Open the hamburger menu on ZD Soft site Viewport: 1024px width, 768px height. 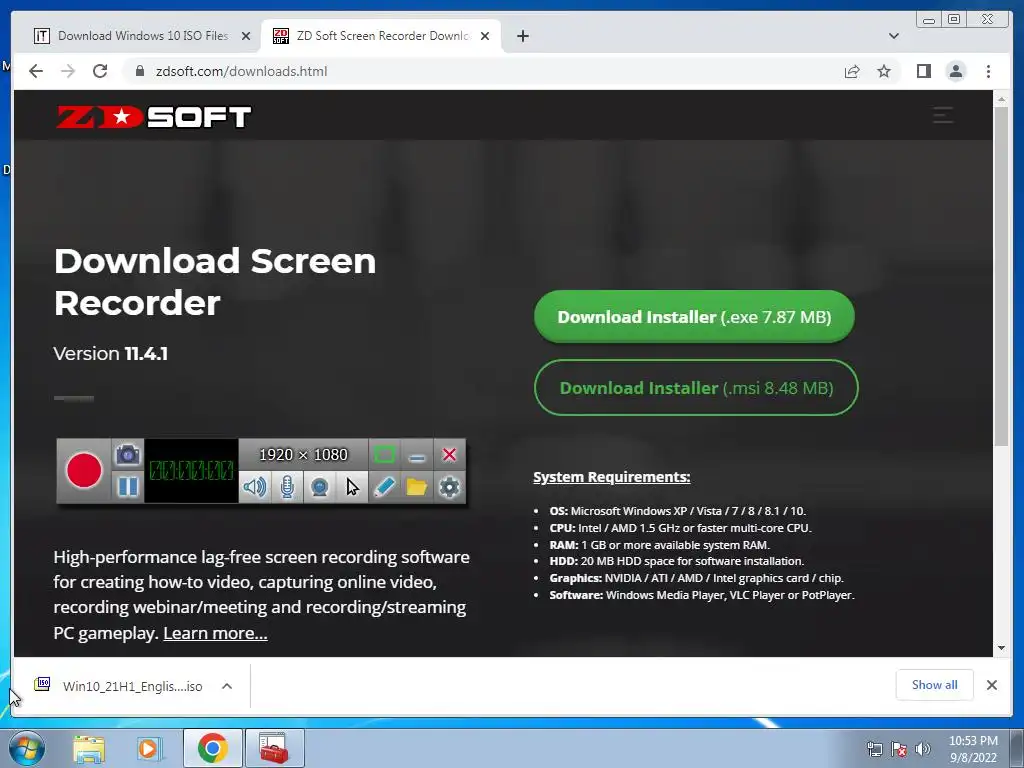(942, 116)
